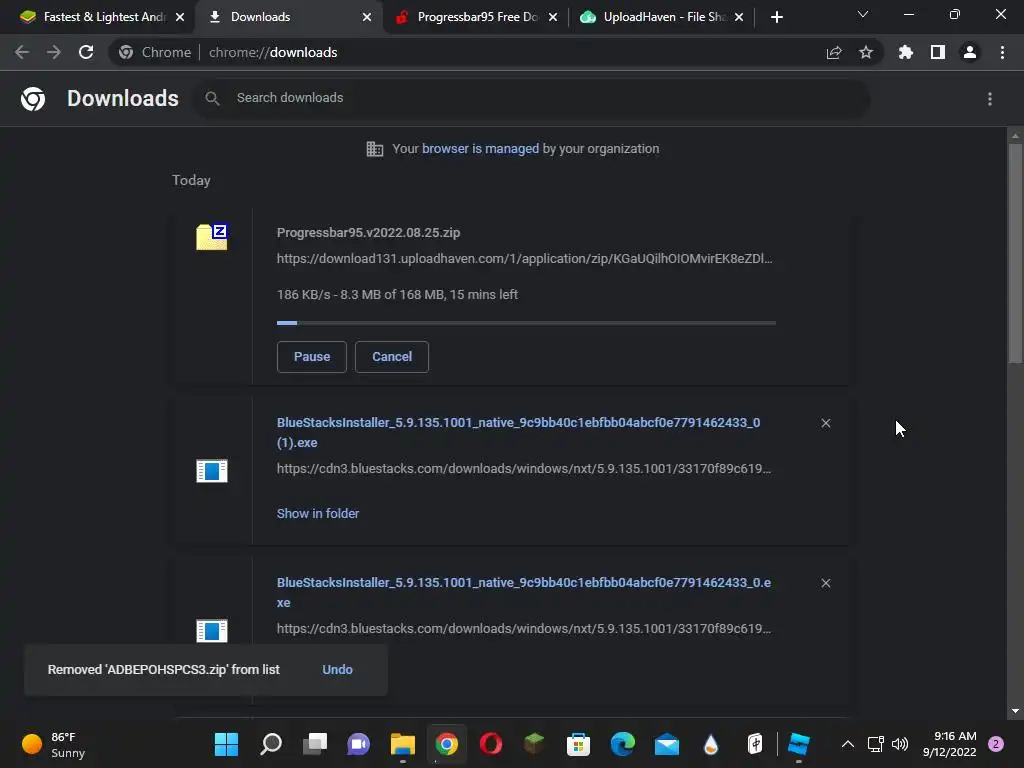1024x768 pixels.
Task: Open the Windows Start menu
Action: (x=227, y=744)
